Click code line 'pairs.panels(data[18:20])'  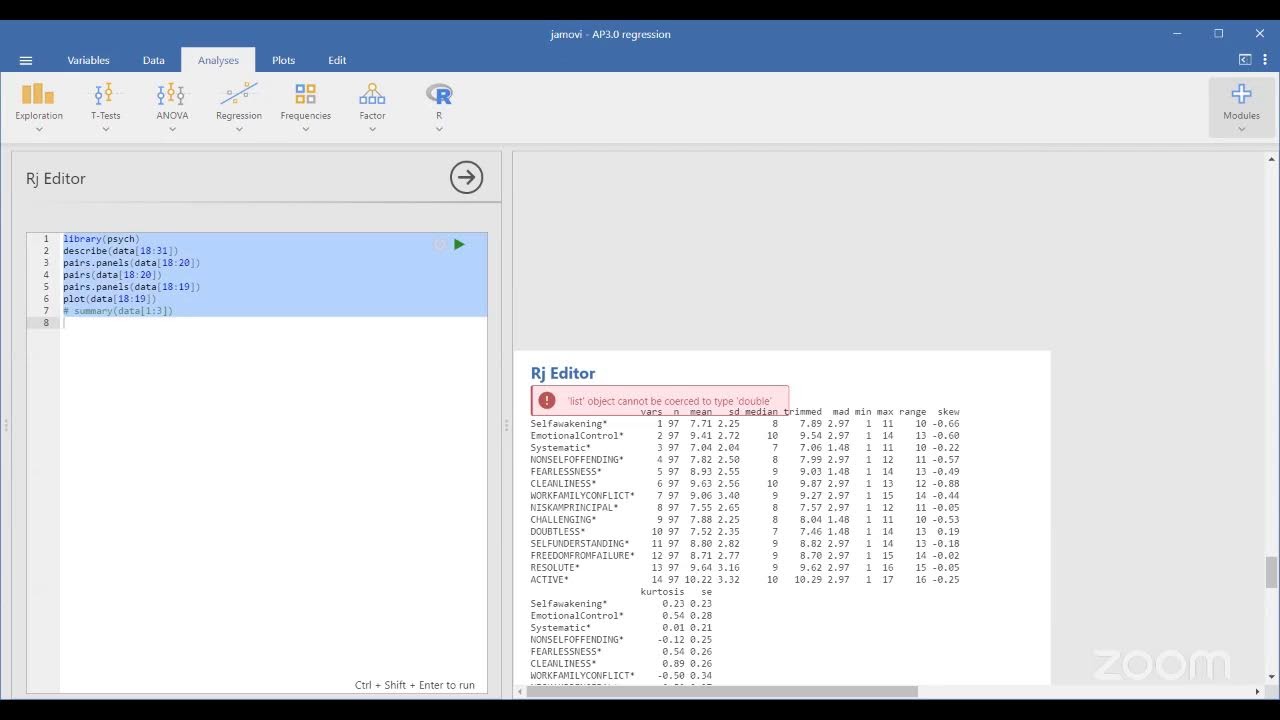point(131,263)
